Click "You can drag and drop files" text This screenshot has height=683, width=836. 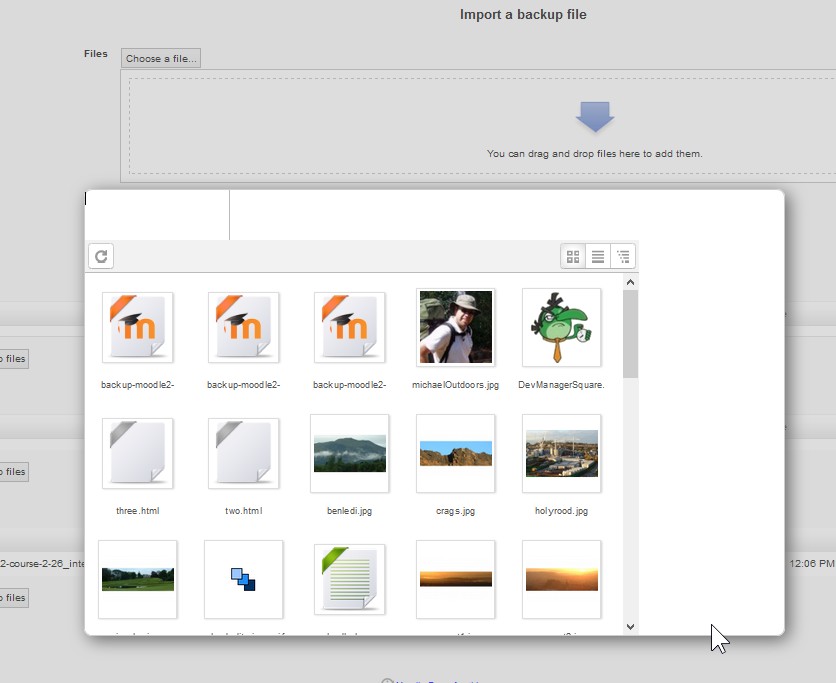(594, 154)
